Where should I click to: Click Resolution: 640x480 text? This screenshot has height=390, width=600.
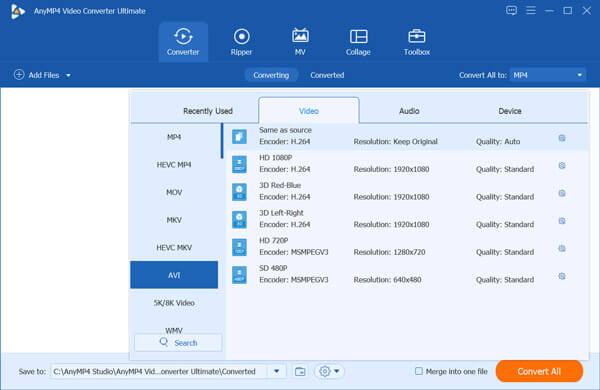(x=387, y=280)
